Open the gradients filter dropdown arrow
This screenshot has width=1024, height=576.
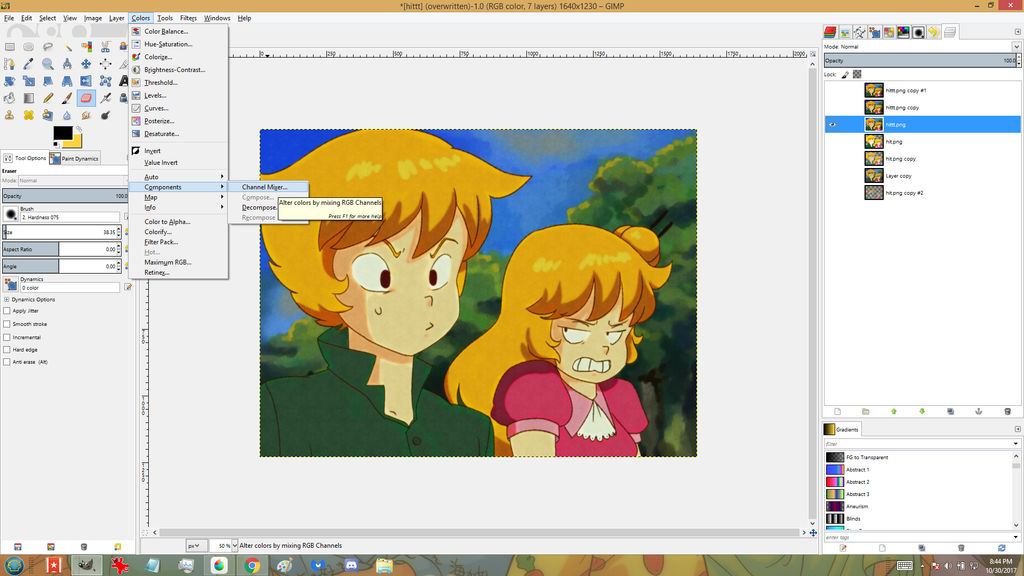(x=1017, y=443)
